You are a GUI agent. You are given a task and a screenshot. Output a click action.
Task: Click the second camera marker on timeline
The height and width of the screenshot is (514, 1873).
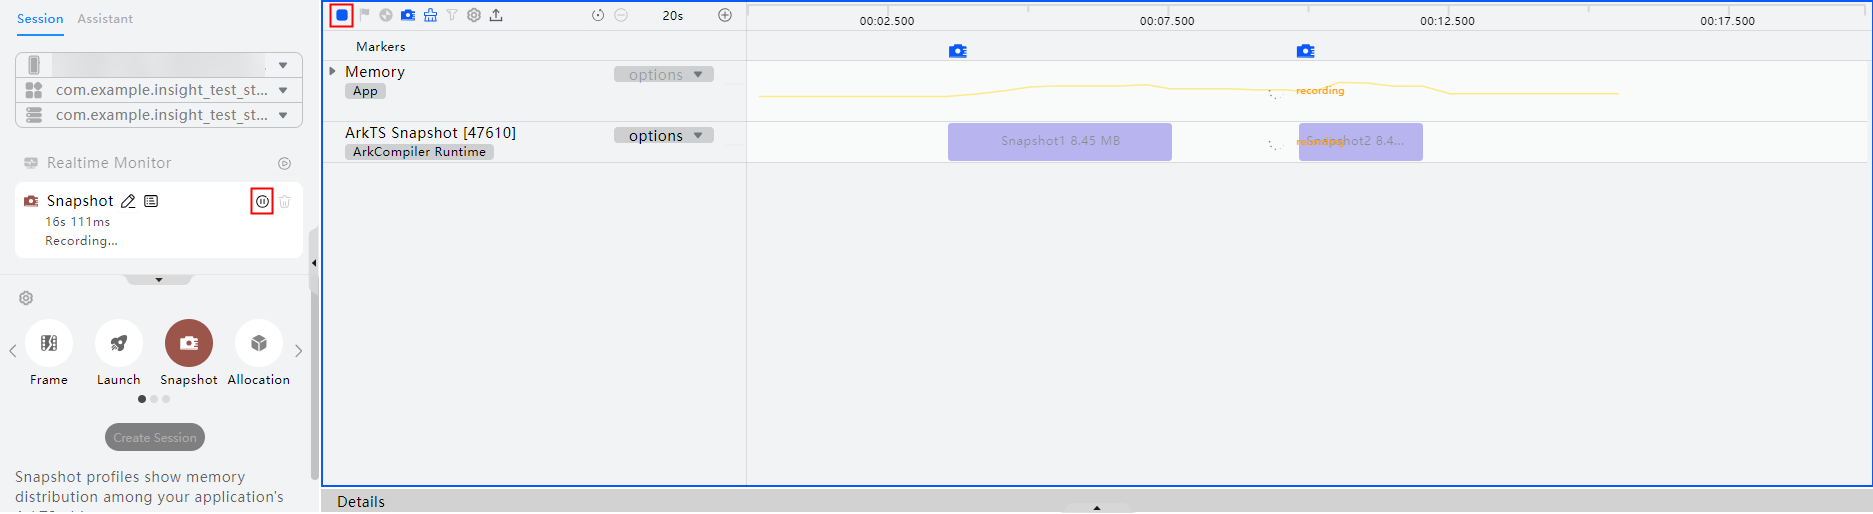point(1306,51)
